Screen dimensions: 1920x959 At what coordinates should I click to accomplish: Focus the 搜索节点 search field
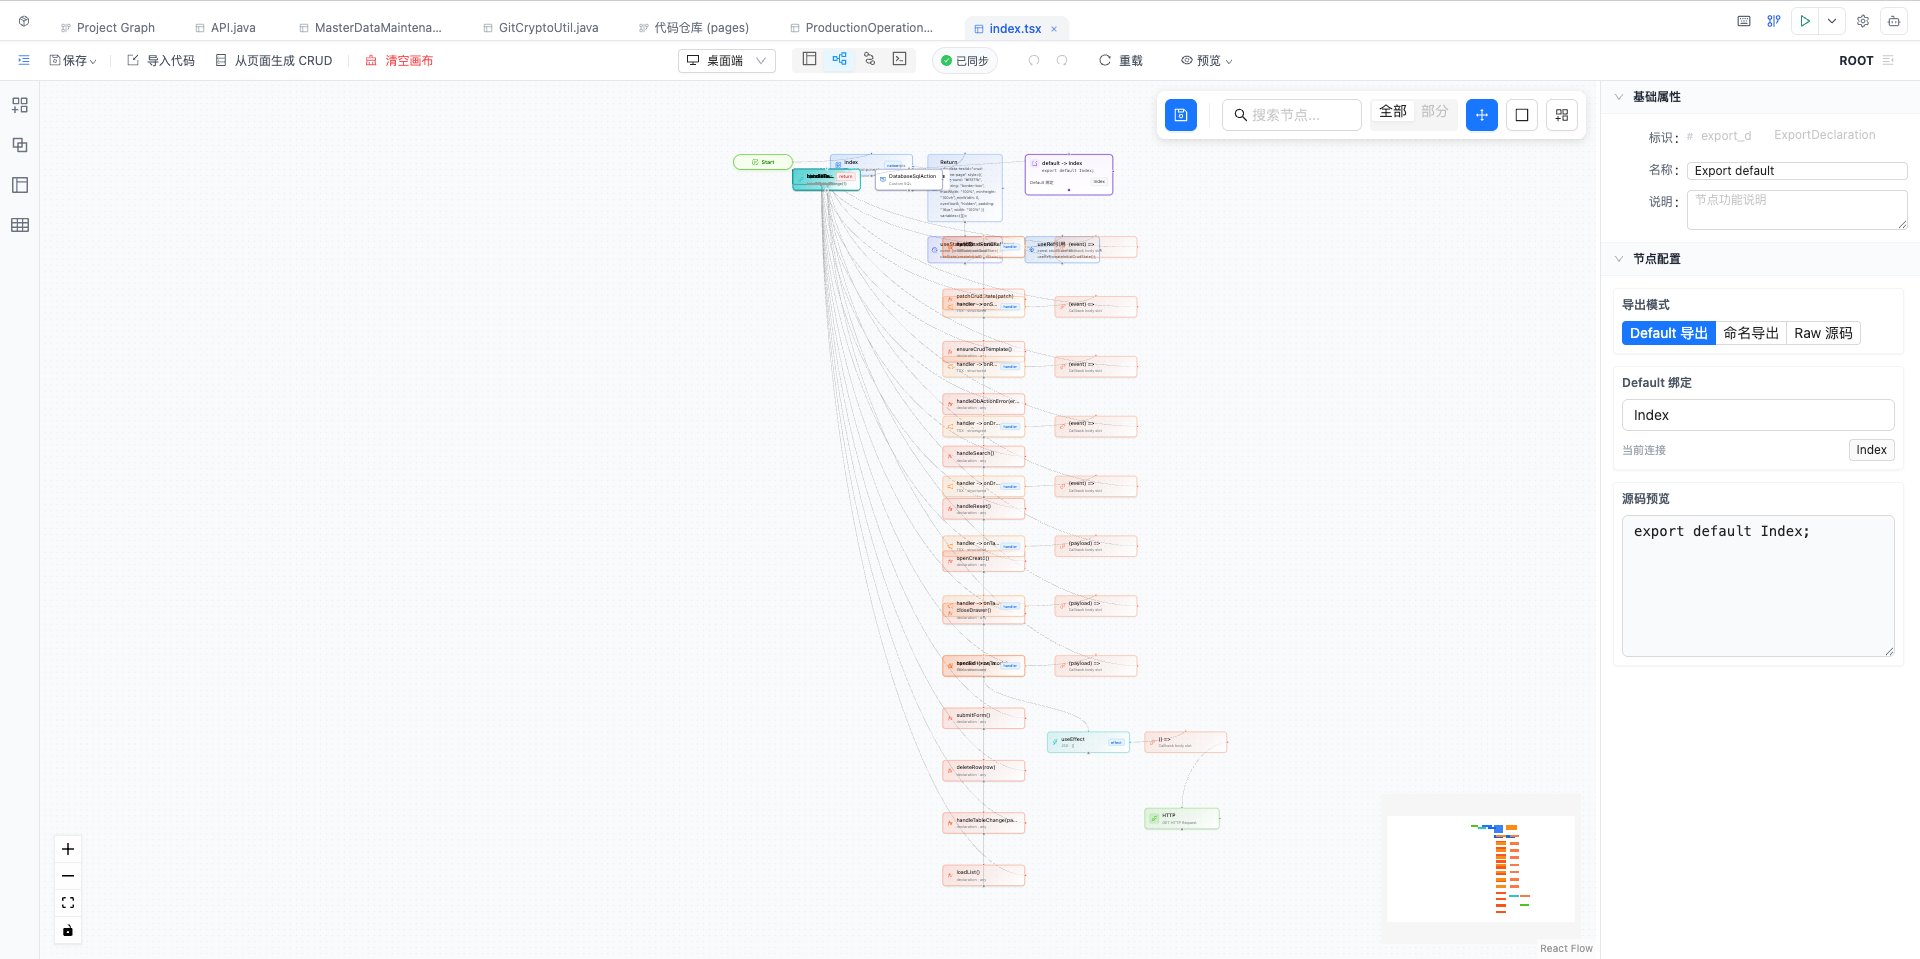(1292, 115)
